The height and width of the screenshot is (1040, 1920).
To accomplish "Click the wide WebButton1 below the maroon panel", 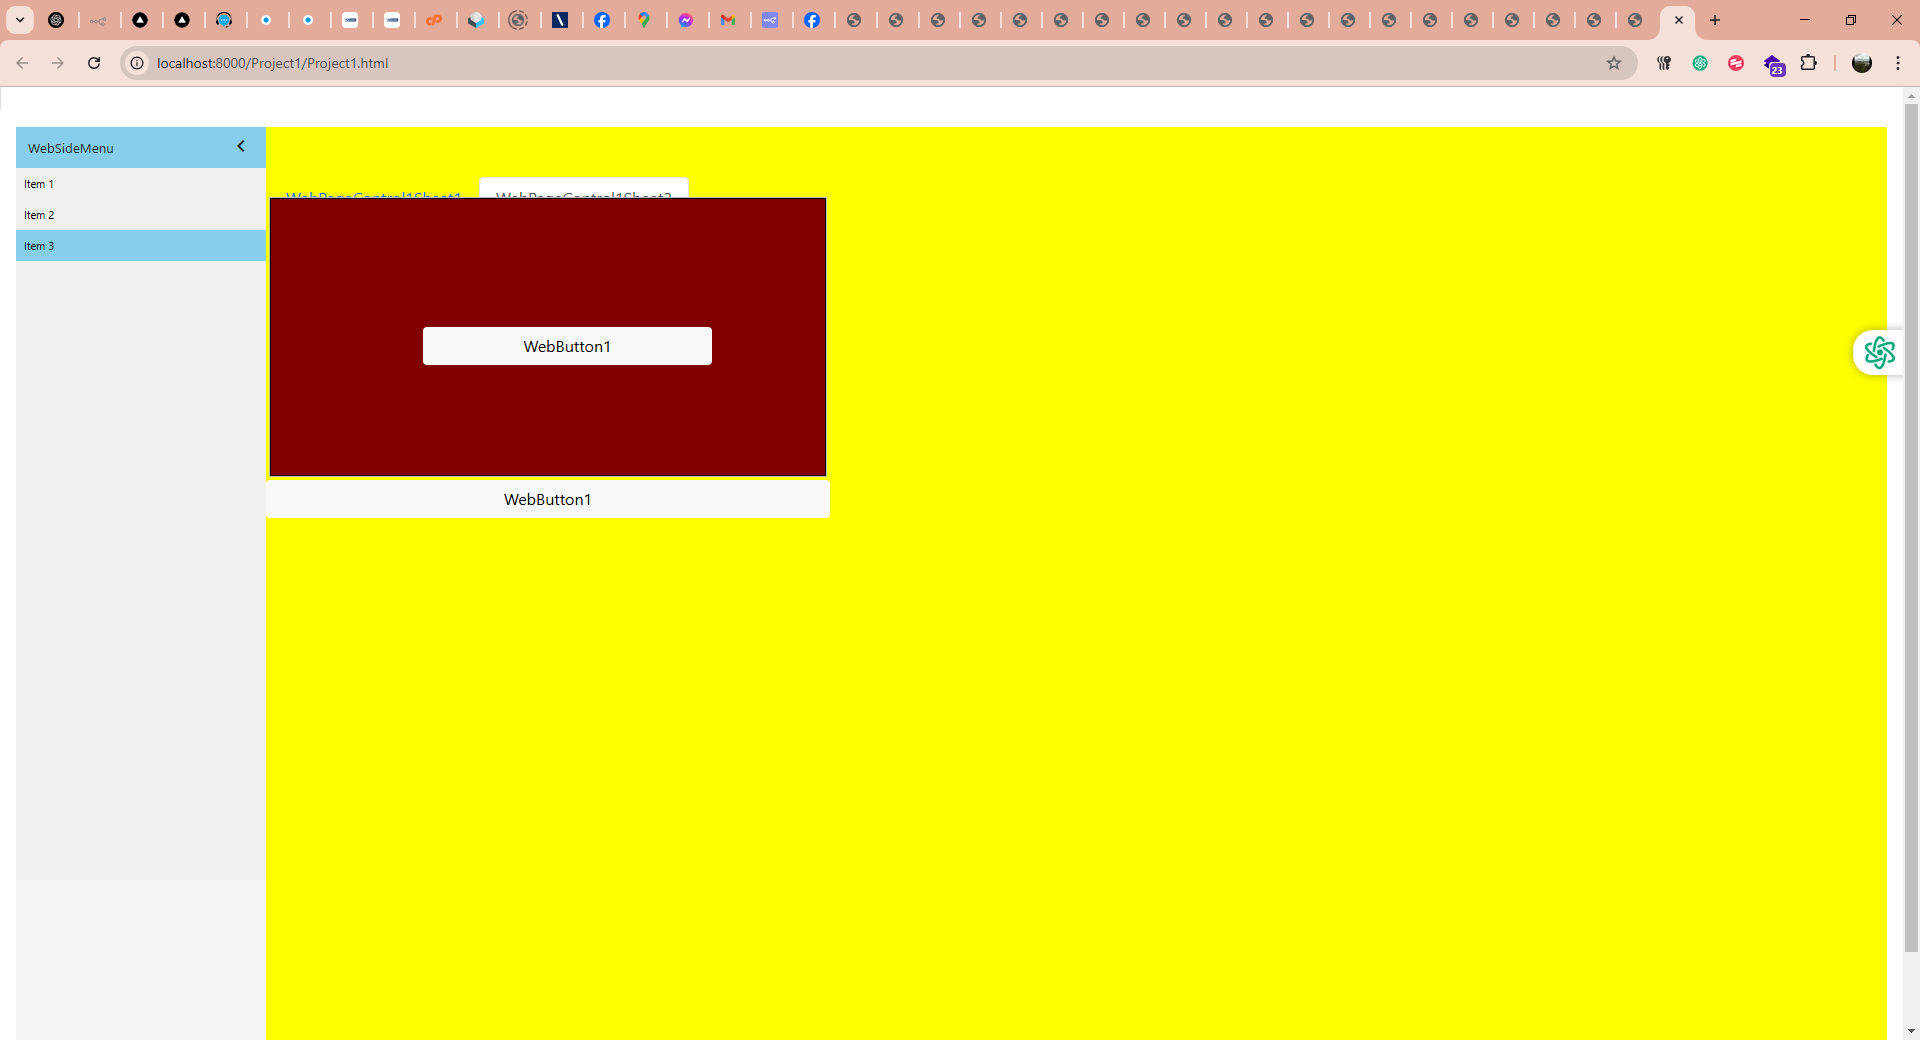I will click(x=548, y=499).
